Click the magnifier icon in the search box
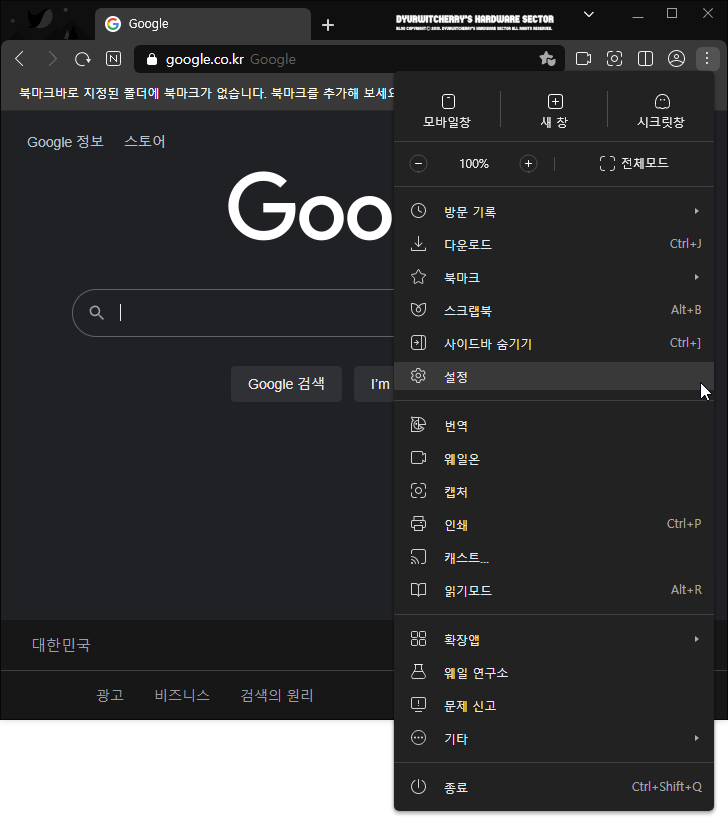 pyautogui.click(x=96, y=313)
